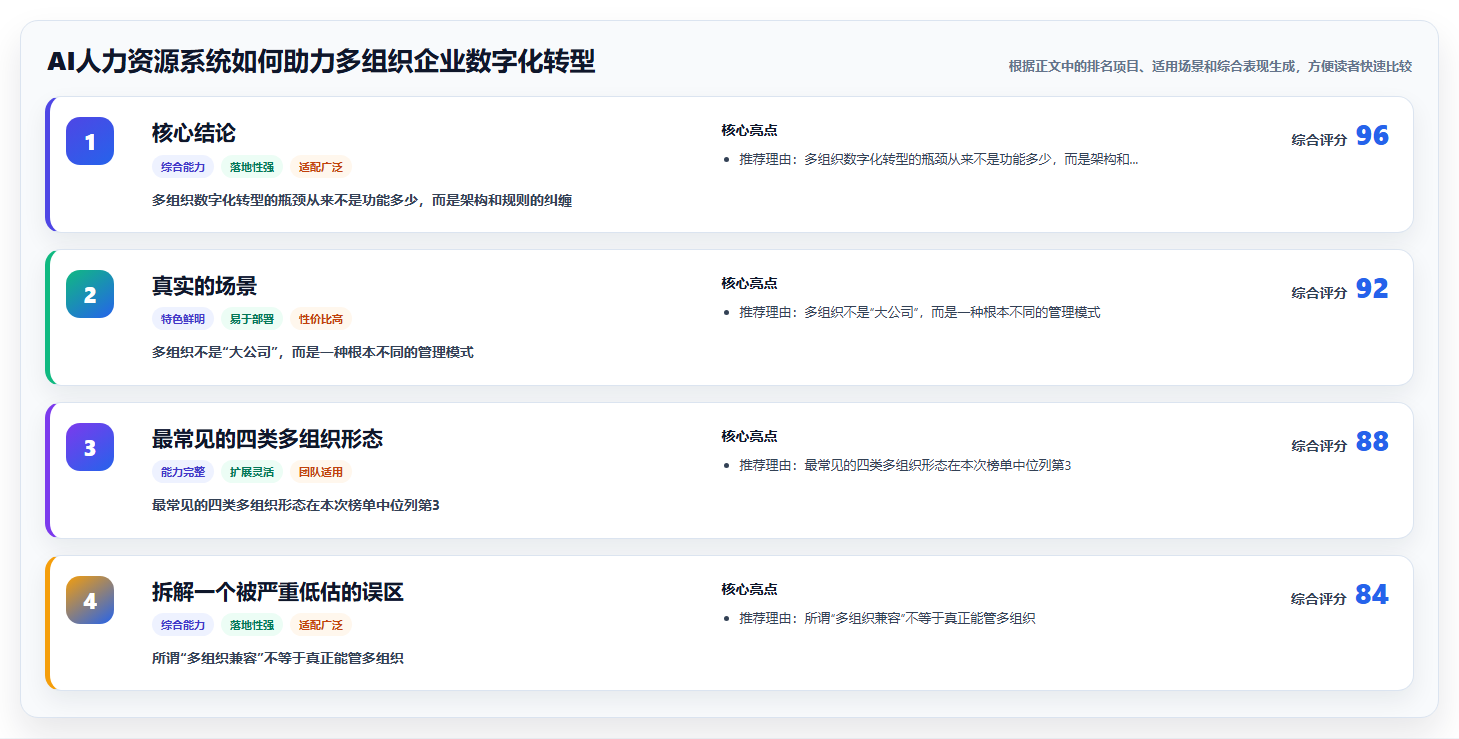Click 落地性强 tag in the 拆解一个被严重低估的误区 card
1459x739 pixels.
[252, 626]
